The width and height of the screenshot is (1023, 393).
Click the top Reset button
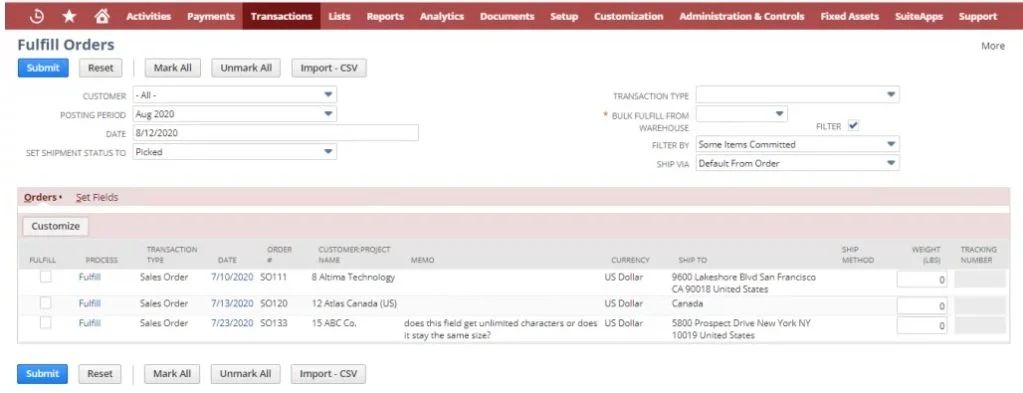[x=100, y=68]
